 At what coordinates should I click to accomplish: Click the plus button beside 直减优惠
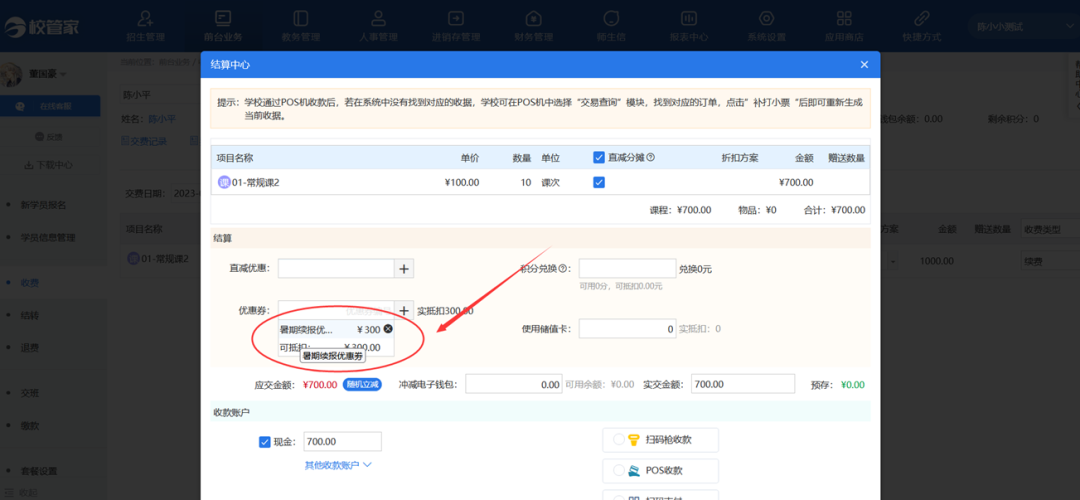(x=404, y=268)
